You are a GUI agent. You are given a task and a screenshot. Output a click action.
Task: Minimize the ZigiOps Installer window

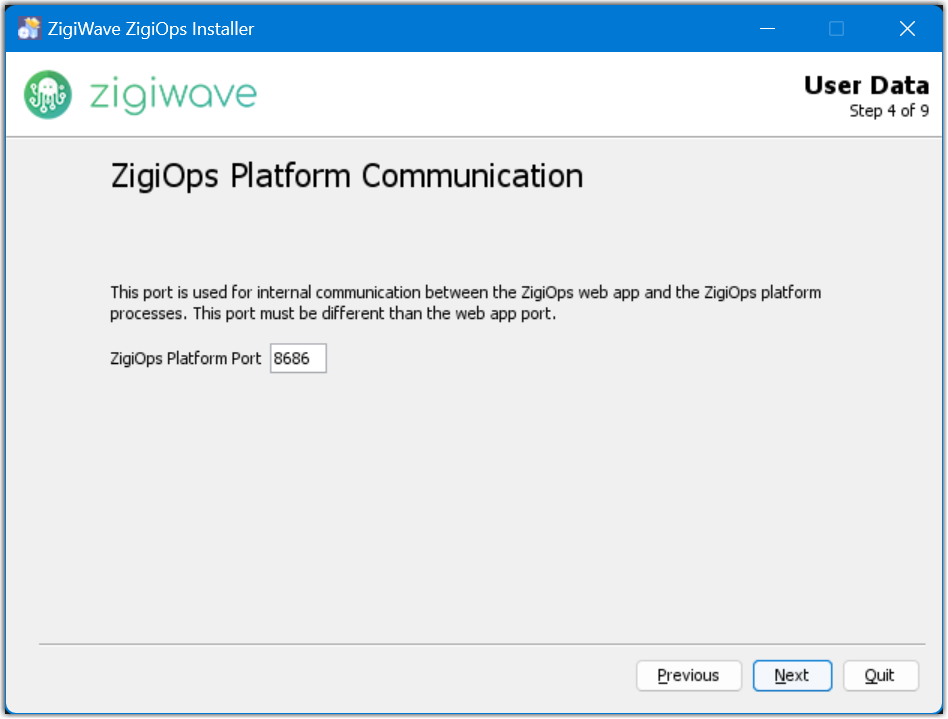pos(766,28)
